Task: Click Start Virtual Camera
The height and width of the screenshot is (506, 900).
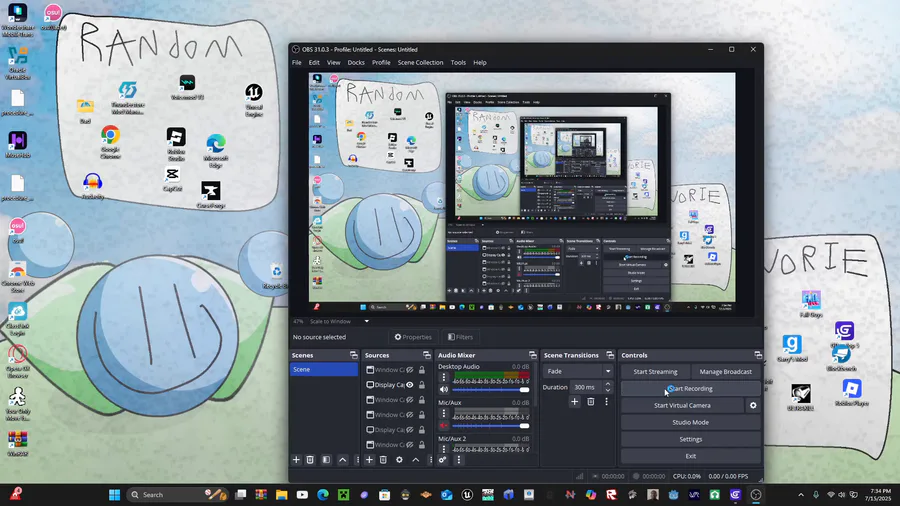Action: click(682, 406)
